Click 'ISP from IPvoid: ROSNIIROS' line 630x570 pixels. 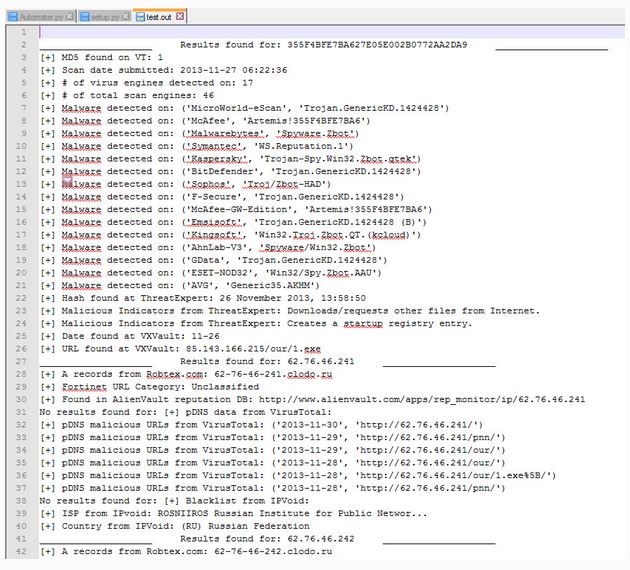(x=233, y=513)
